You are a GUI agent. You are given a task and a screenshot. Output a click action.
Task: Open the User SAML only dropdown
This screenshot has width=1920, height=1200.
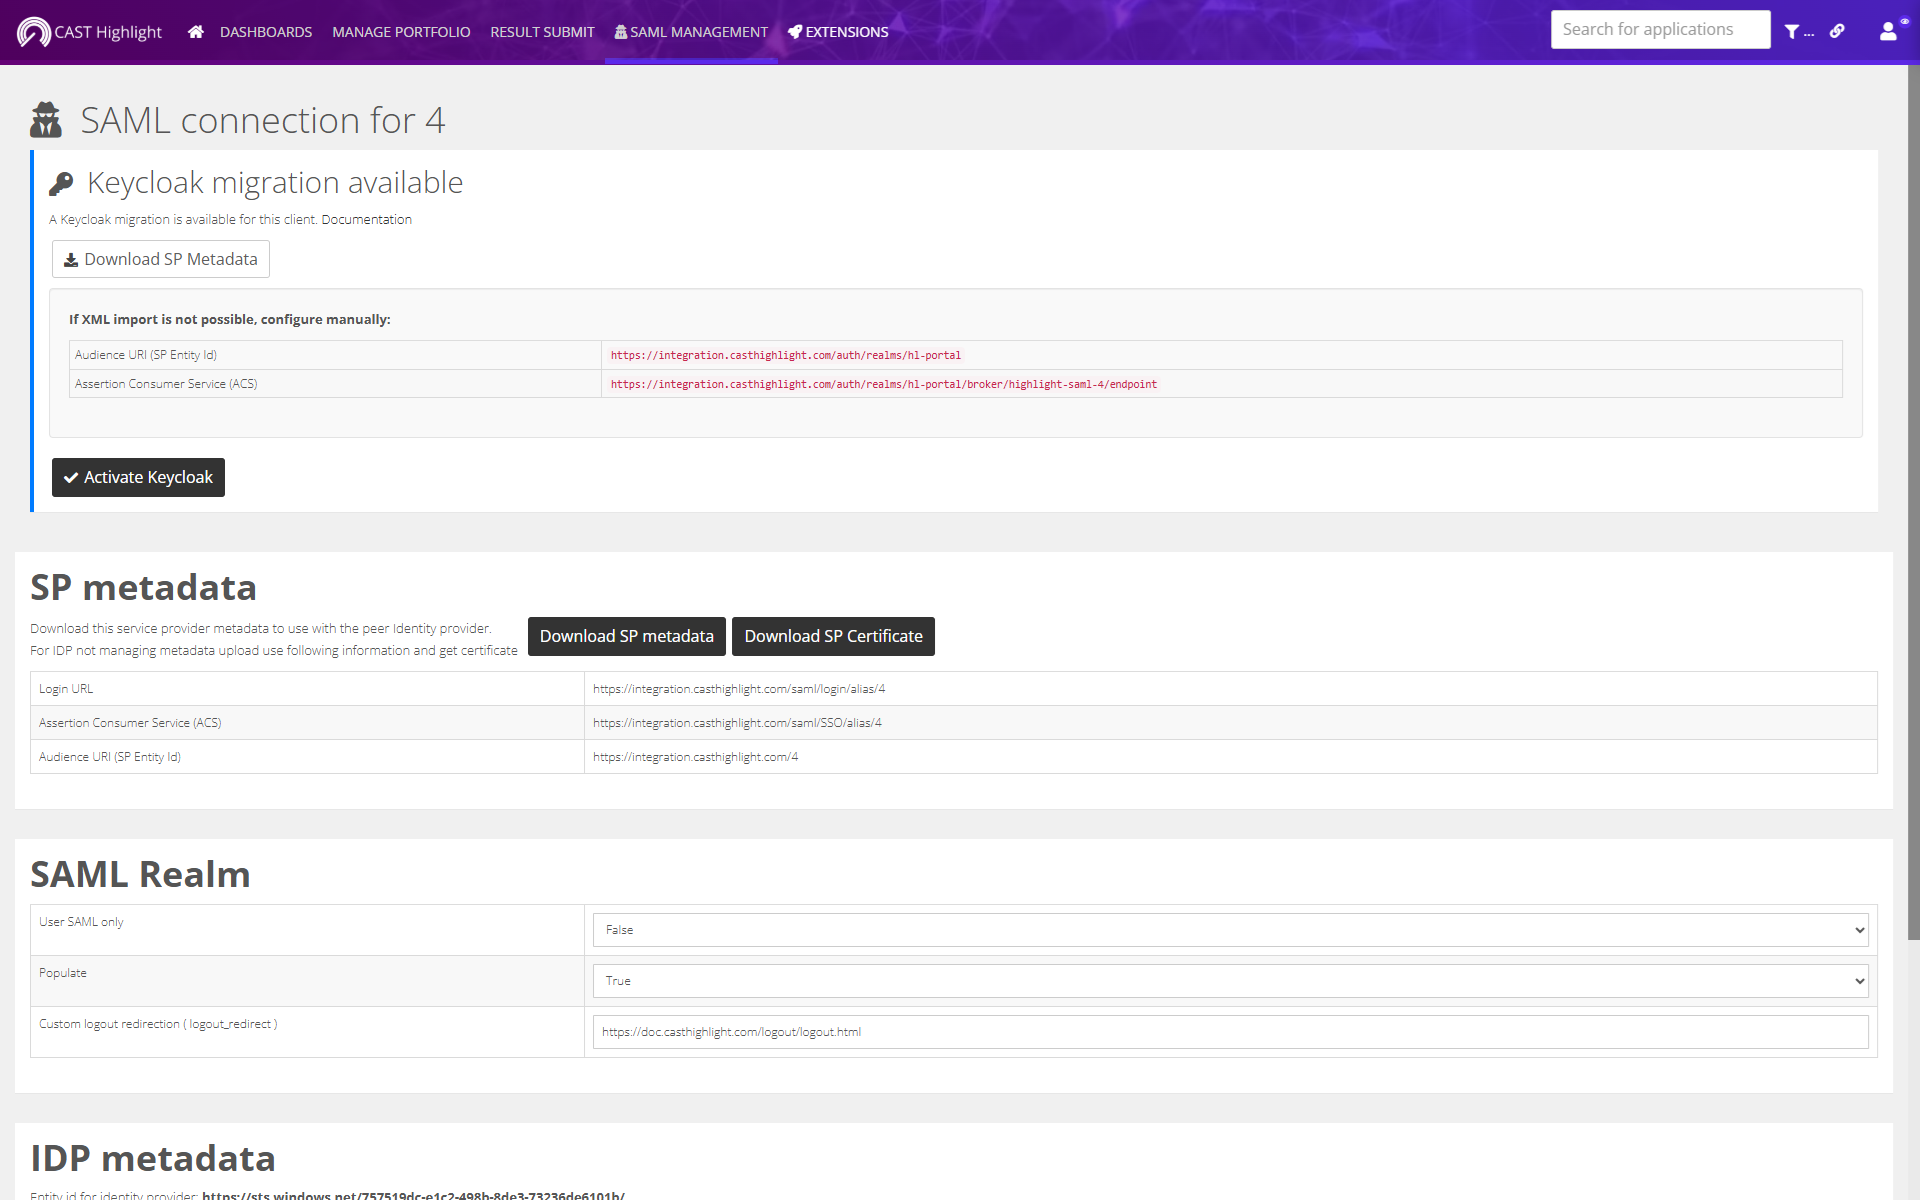[x=1230, y=930]
